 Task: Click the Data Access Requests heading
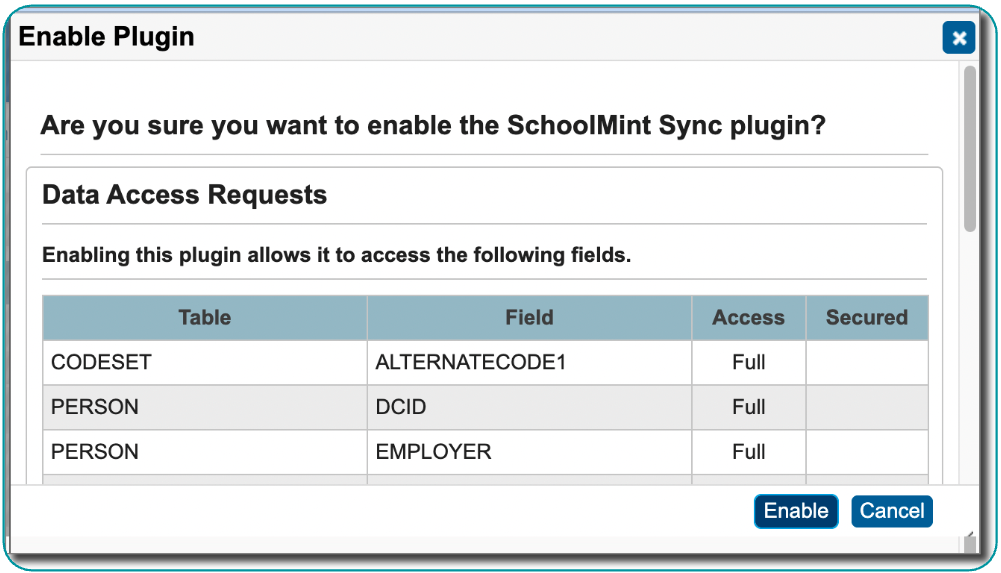(x=185, y=195)
